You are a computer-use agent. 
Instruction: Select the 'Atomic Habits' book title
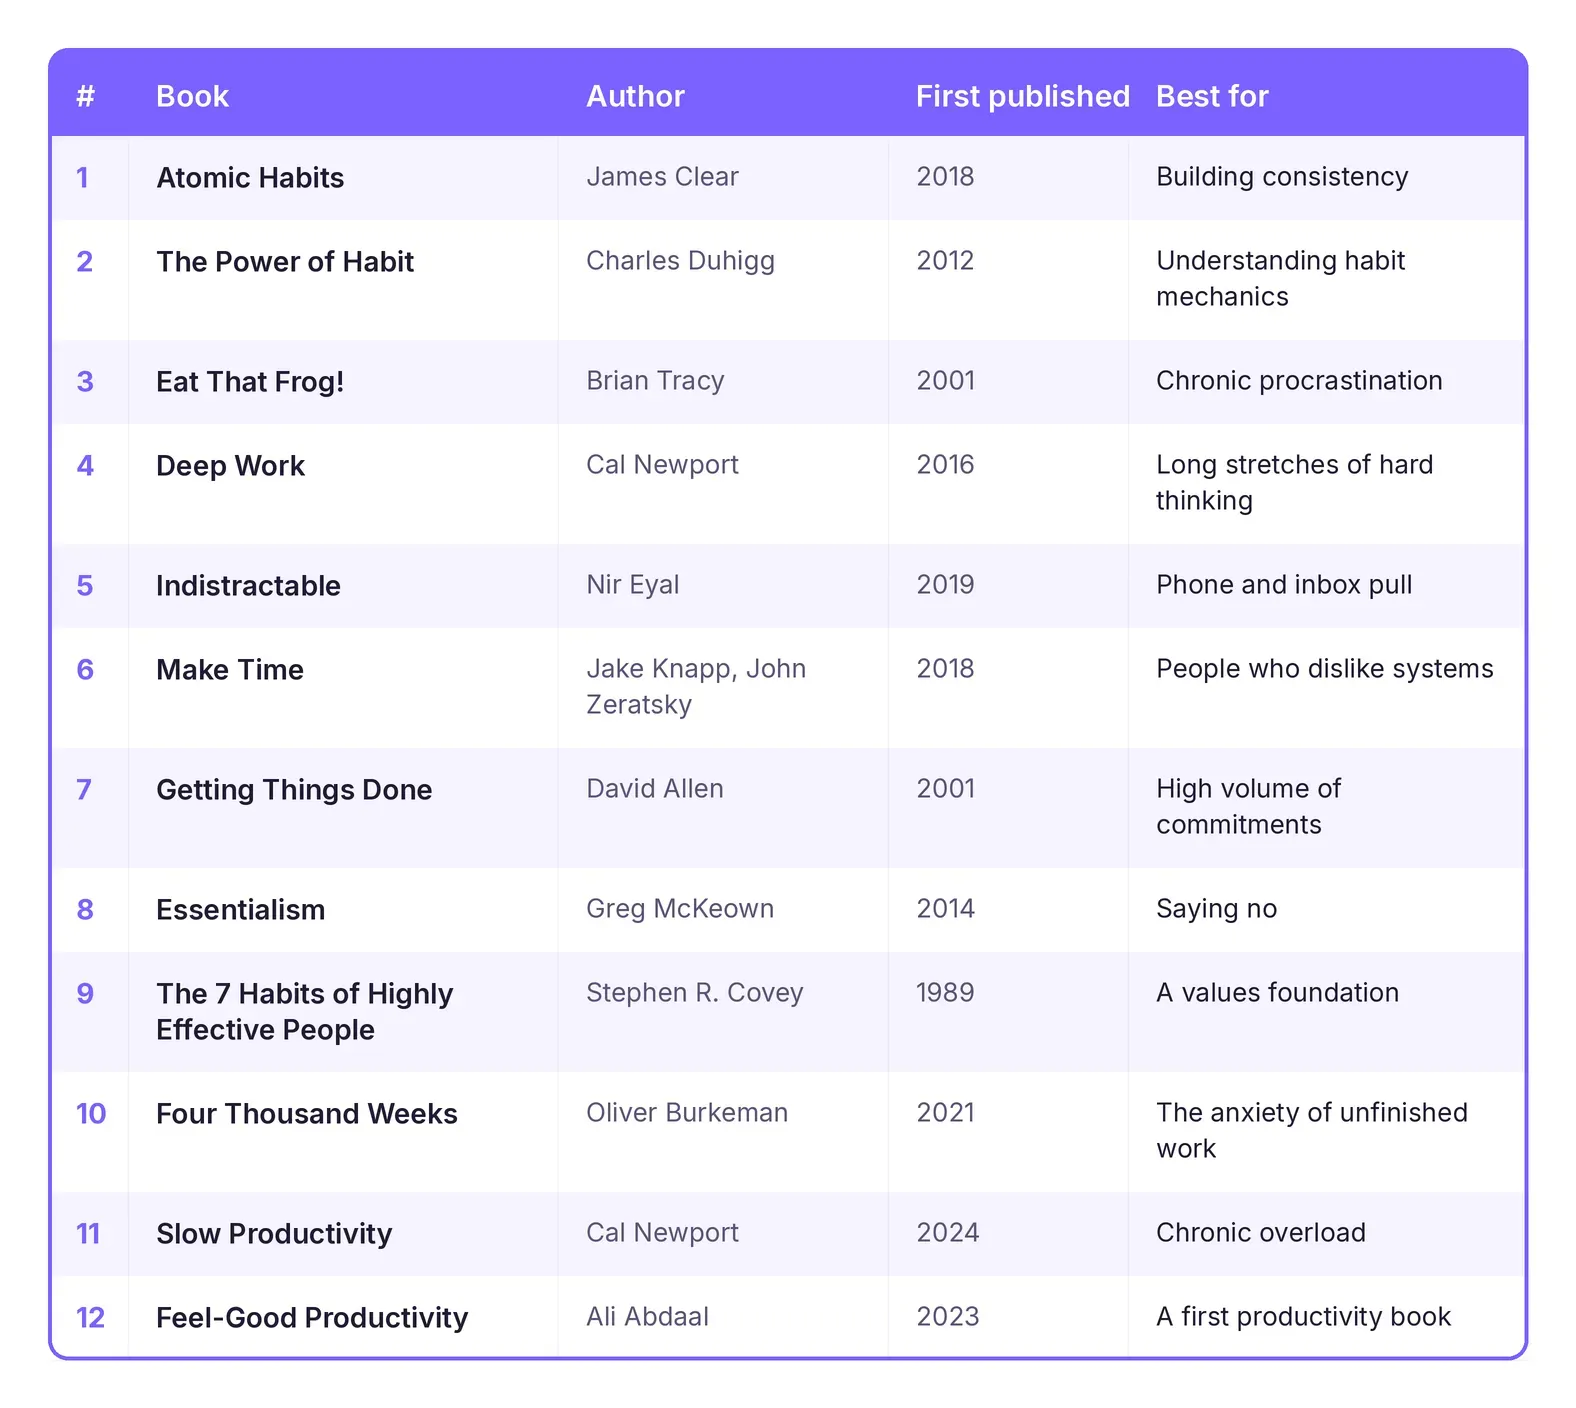click(250, 178)
